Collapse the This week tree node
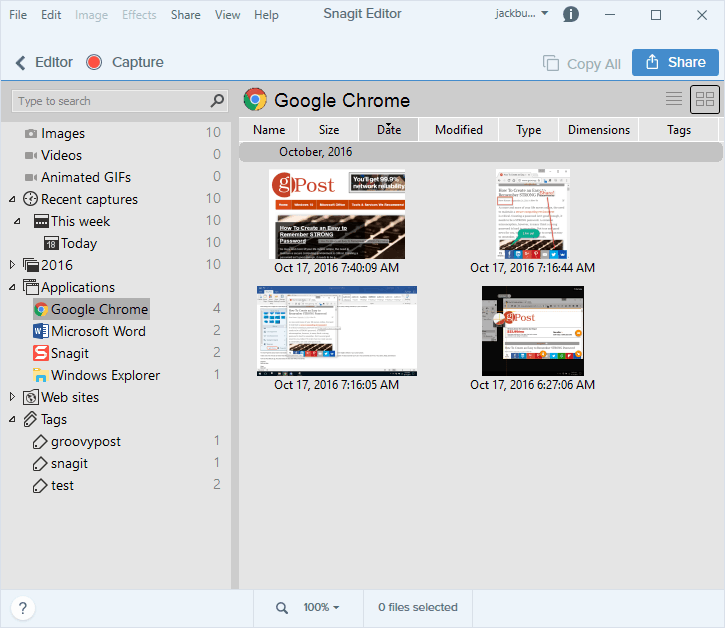The height and width of the screenshot is (628, 725). point(17,222)
